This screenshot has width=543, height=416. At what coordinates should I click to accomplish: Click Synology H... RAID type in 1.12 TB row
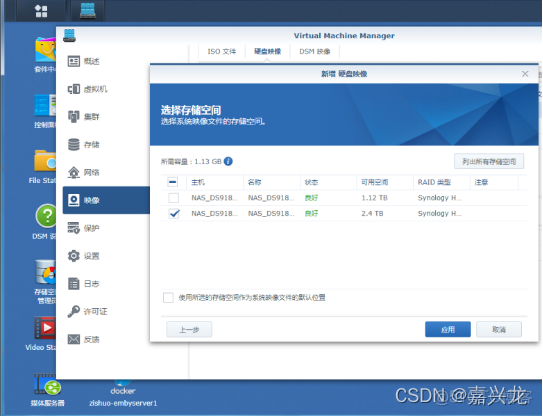click(439, 198)
